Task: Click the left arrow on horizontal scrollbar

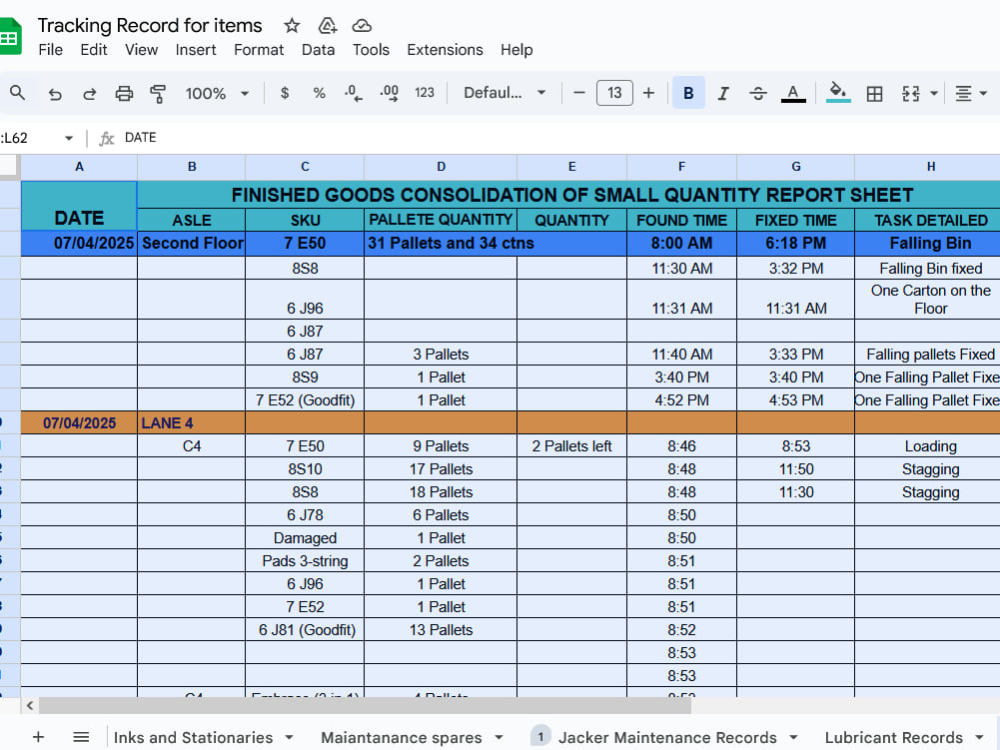Action: [x=30, y=705]
